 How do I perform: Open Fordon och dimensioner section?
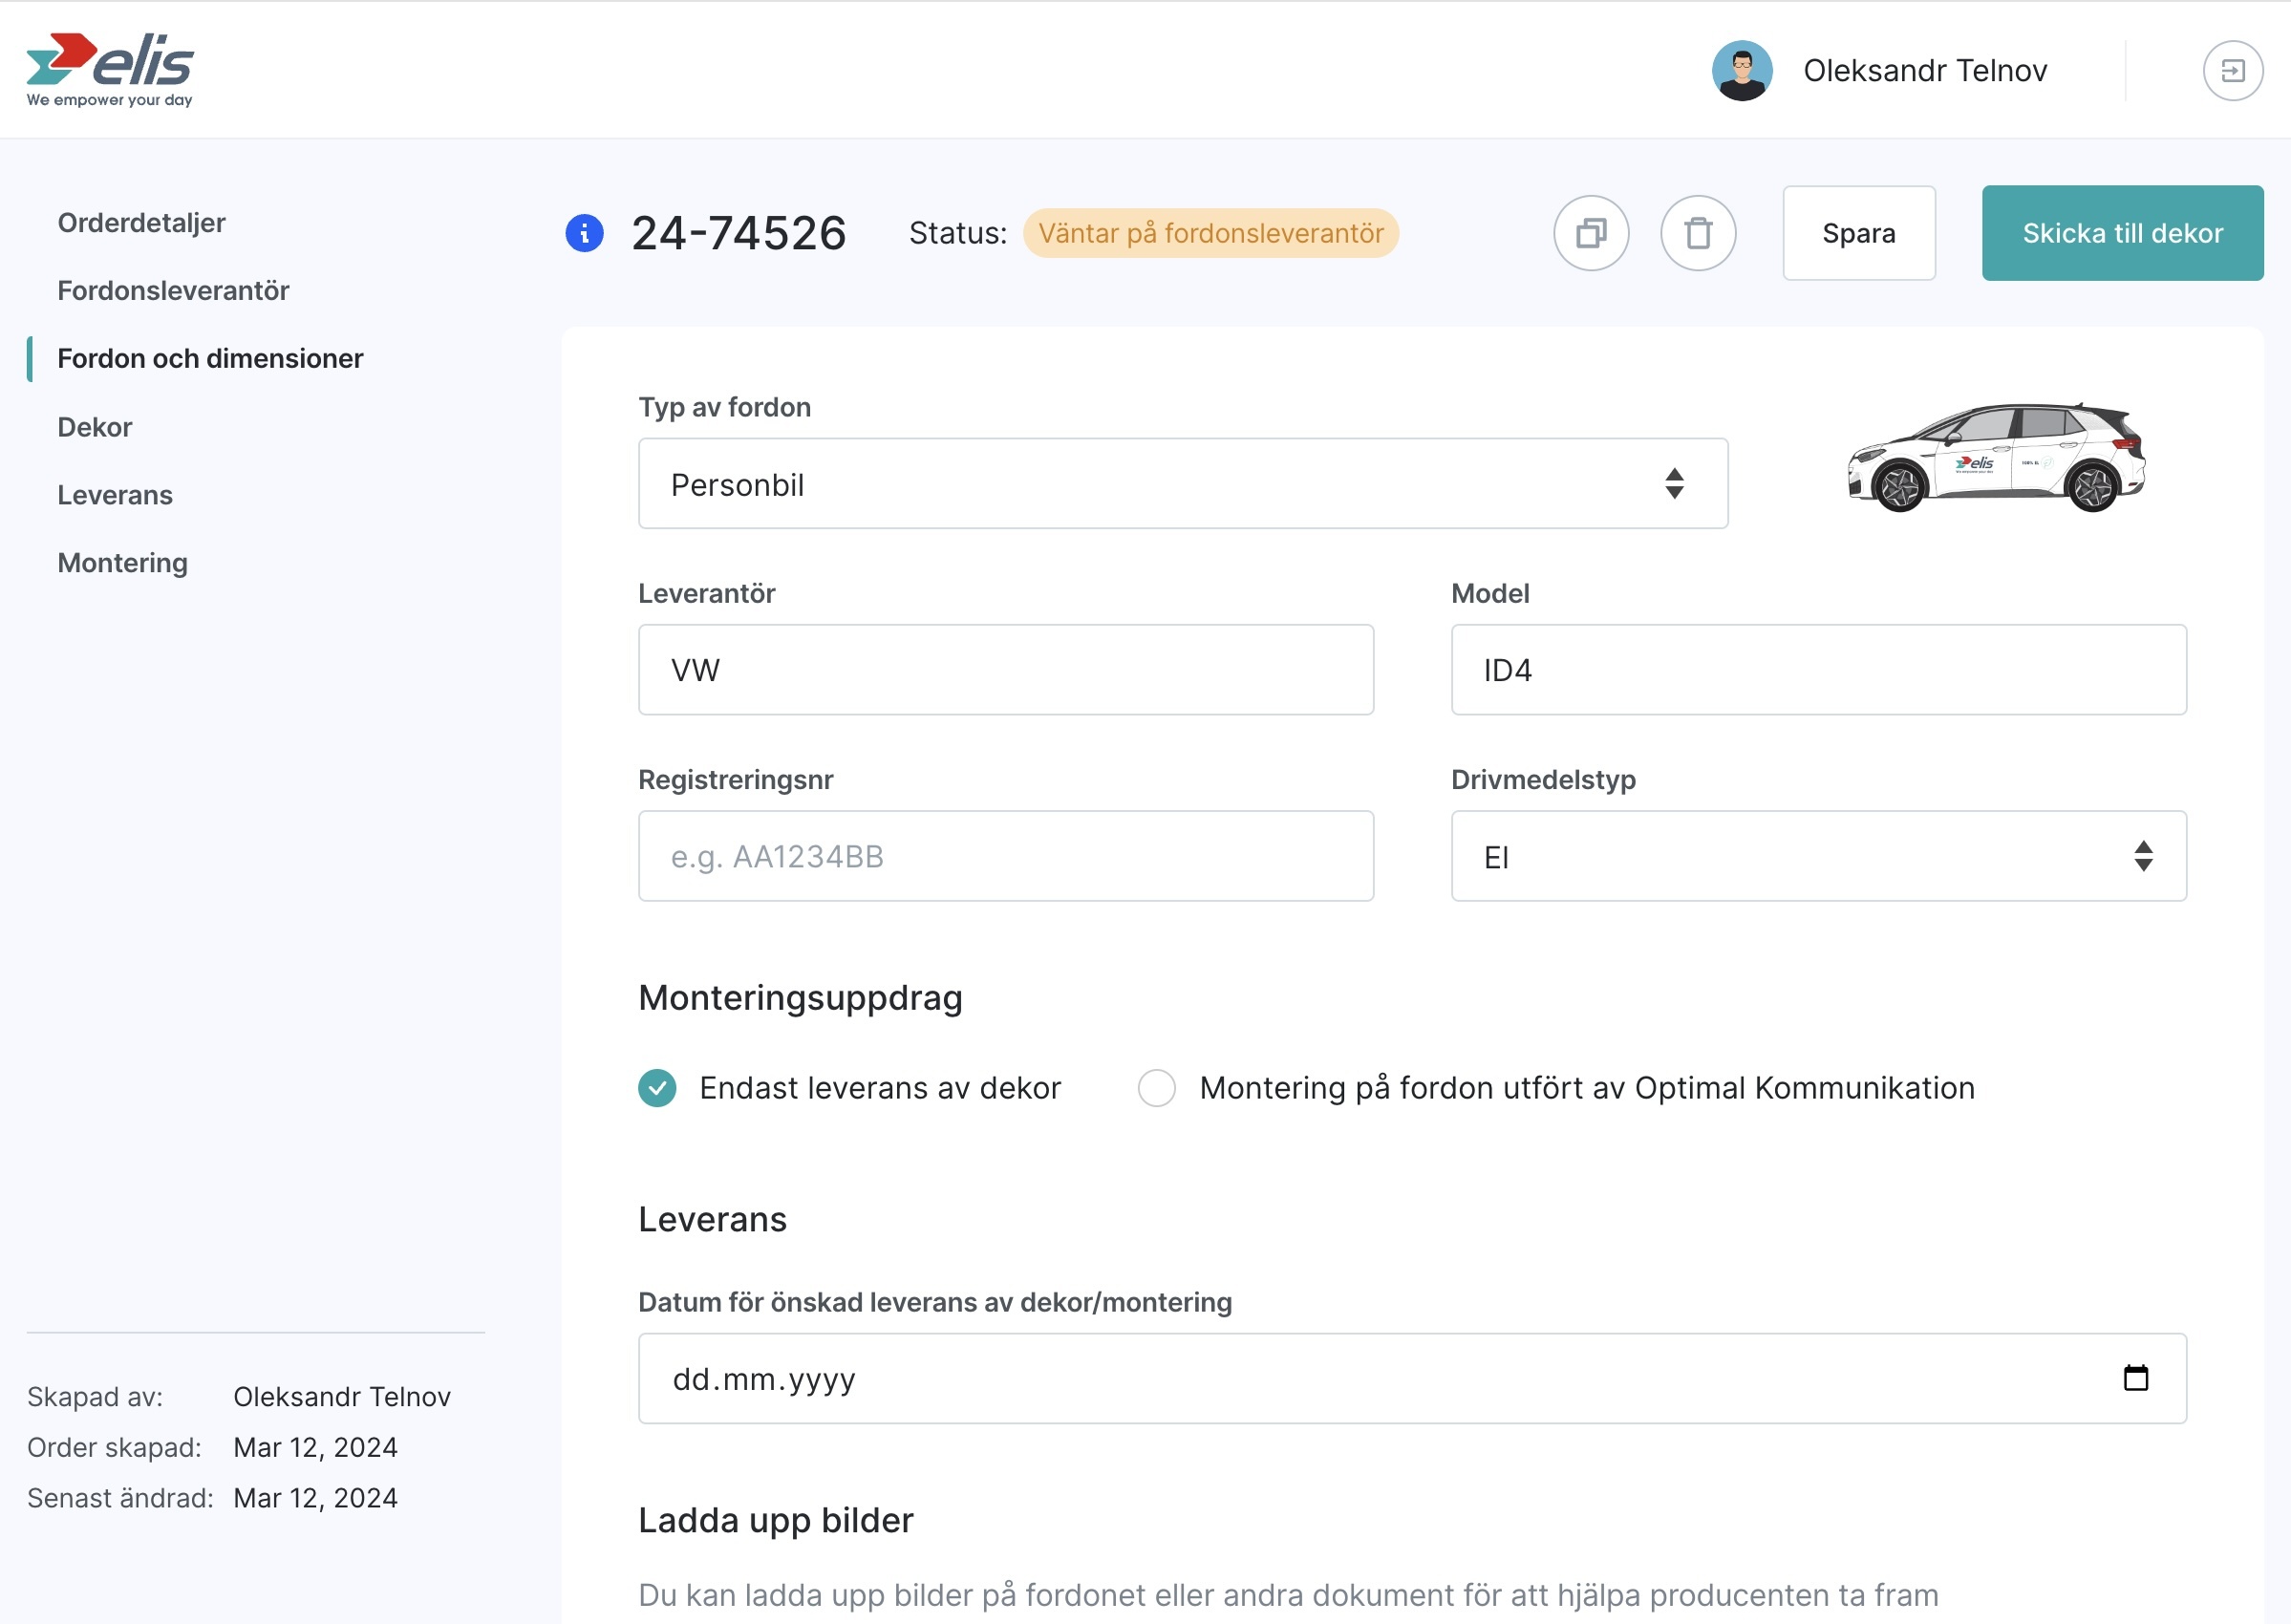pos(210,358)
